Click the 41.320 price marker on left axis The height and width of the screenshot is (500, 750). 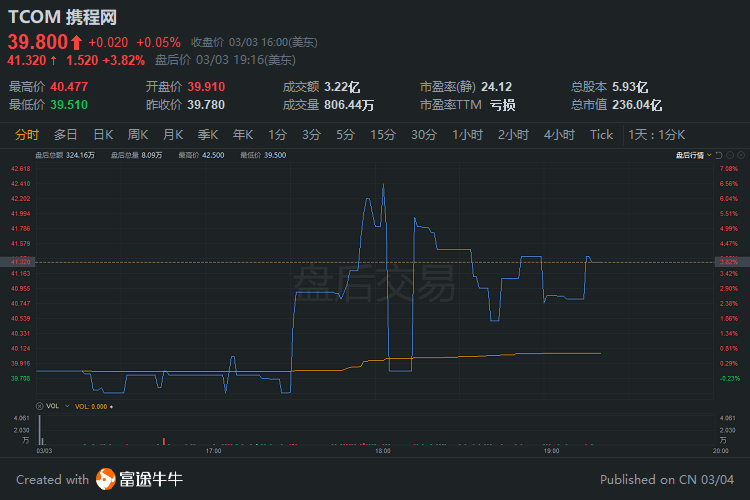(17, 262)
